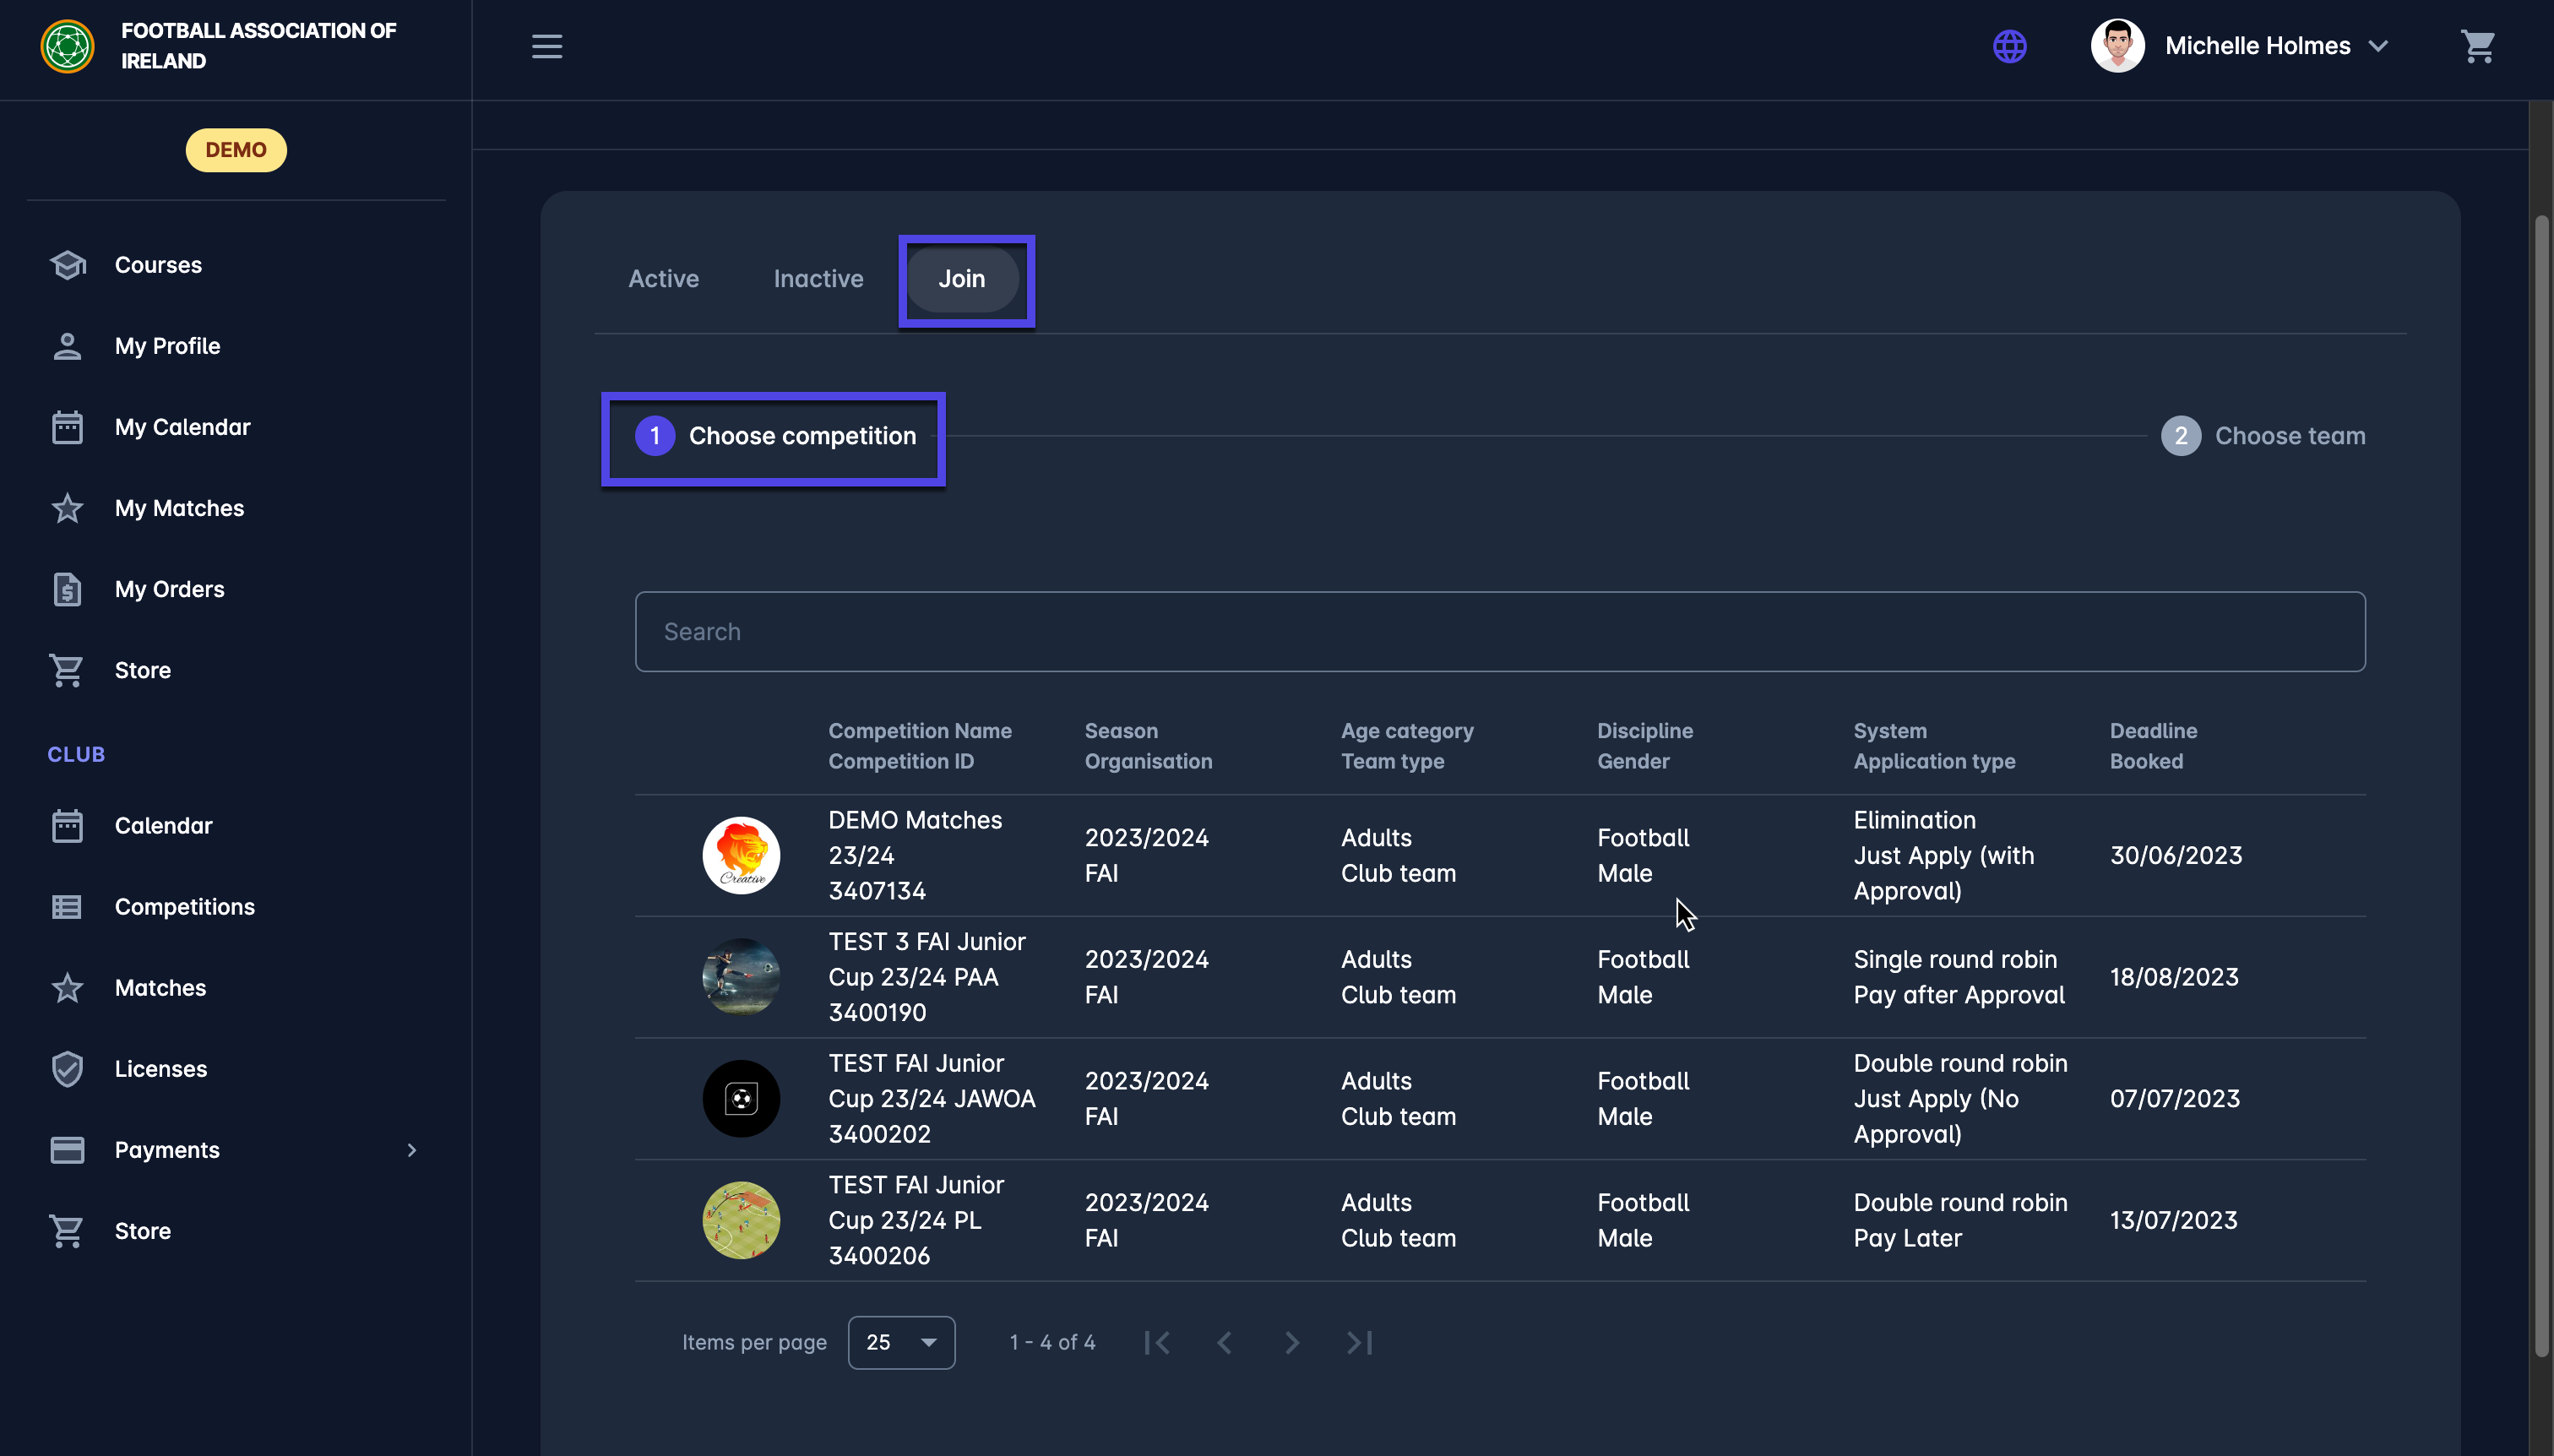Viewport: 2554px width, 1456px height.
Task: Open the items per page dropdown
Action: point(900,1342)
